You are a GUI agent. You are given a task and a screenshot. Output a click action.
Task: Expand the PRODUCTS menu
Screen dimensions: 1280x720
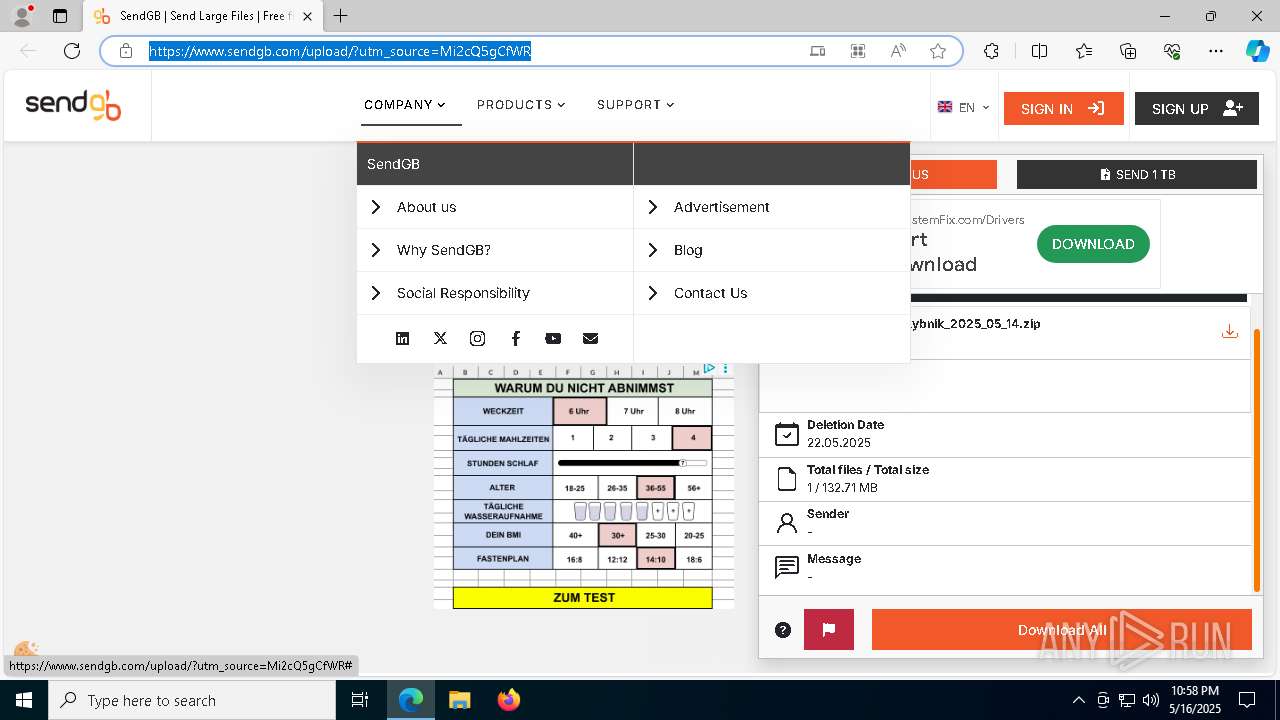[521, 105]
